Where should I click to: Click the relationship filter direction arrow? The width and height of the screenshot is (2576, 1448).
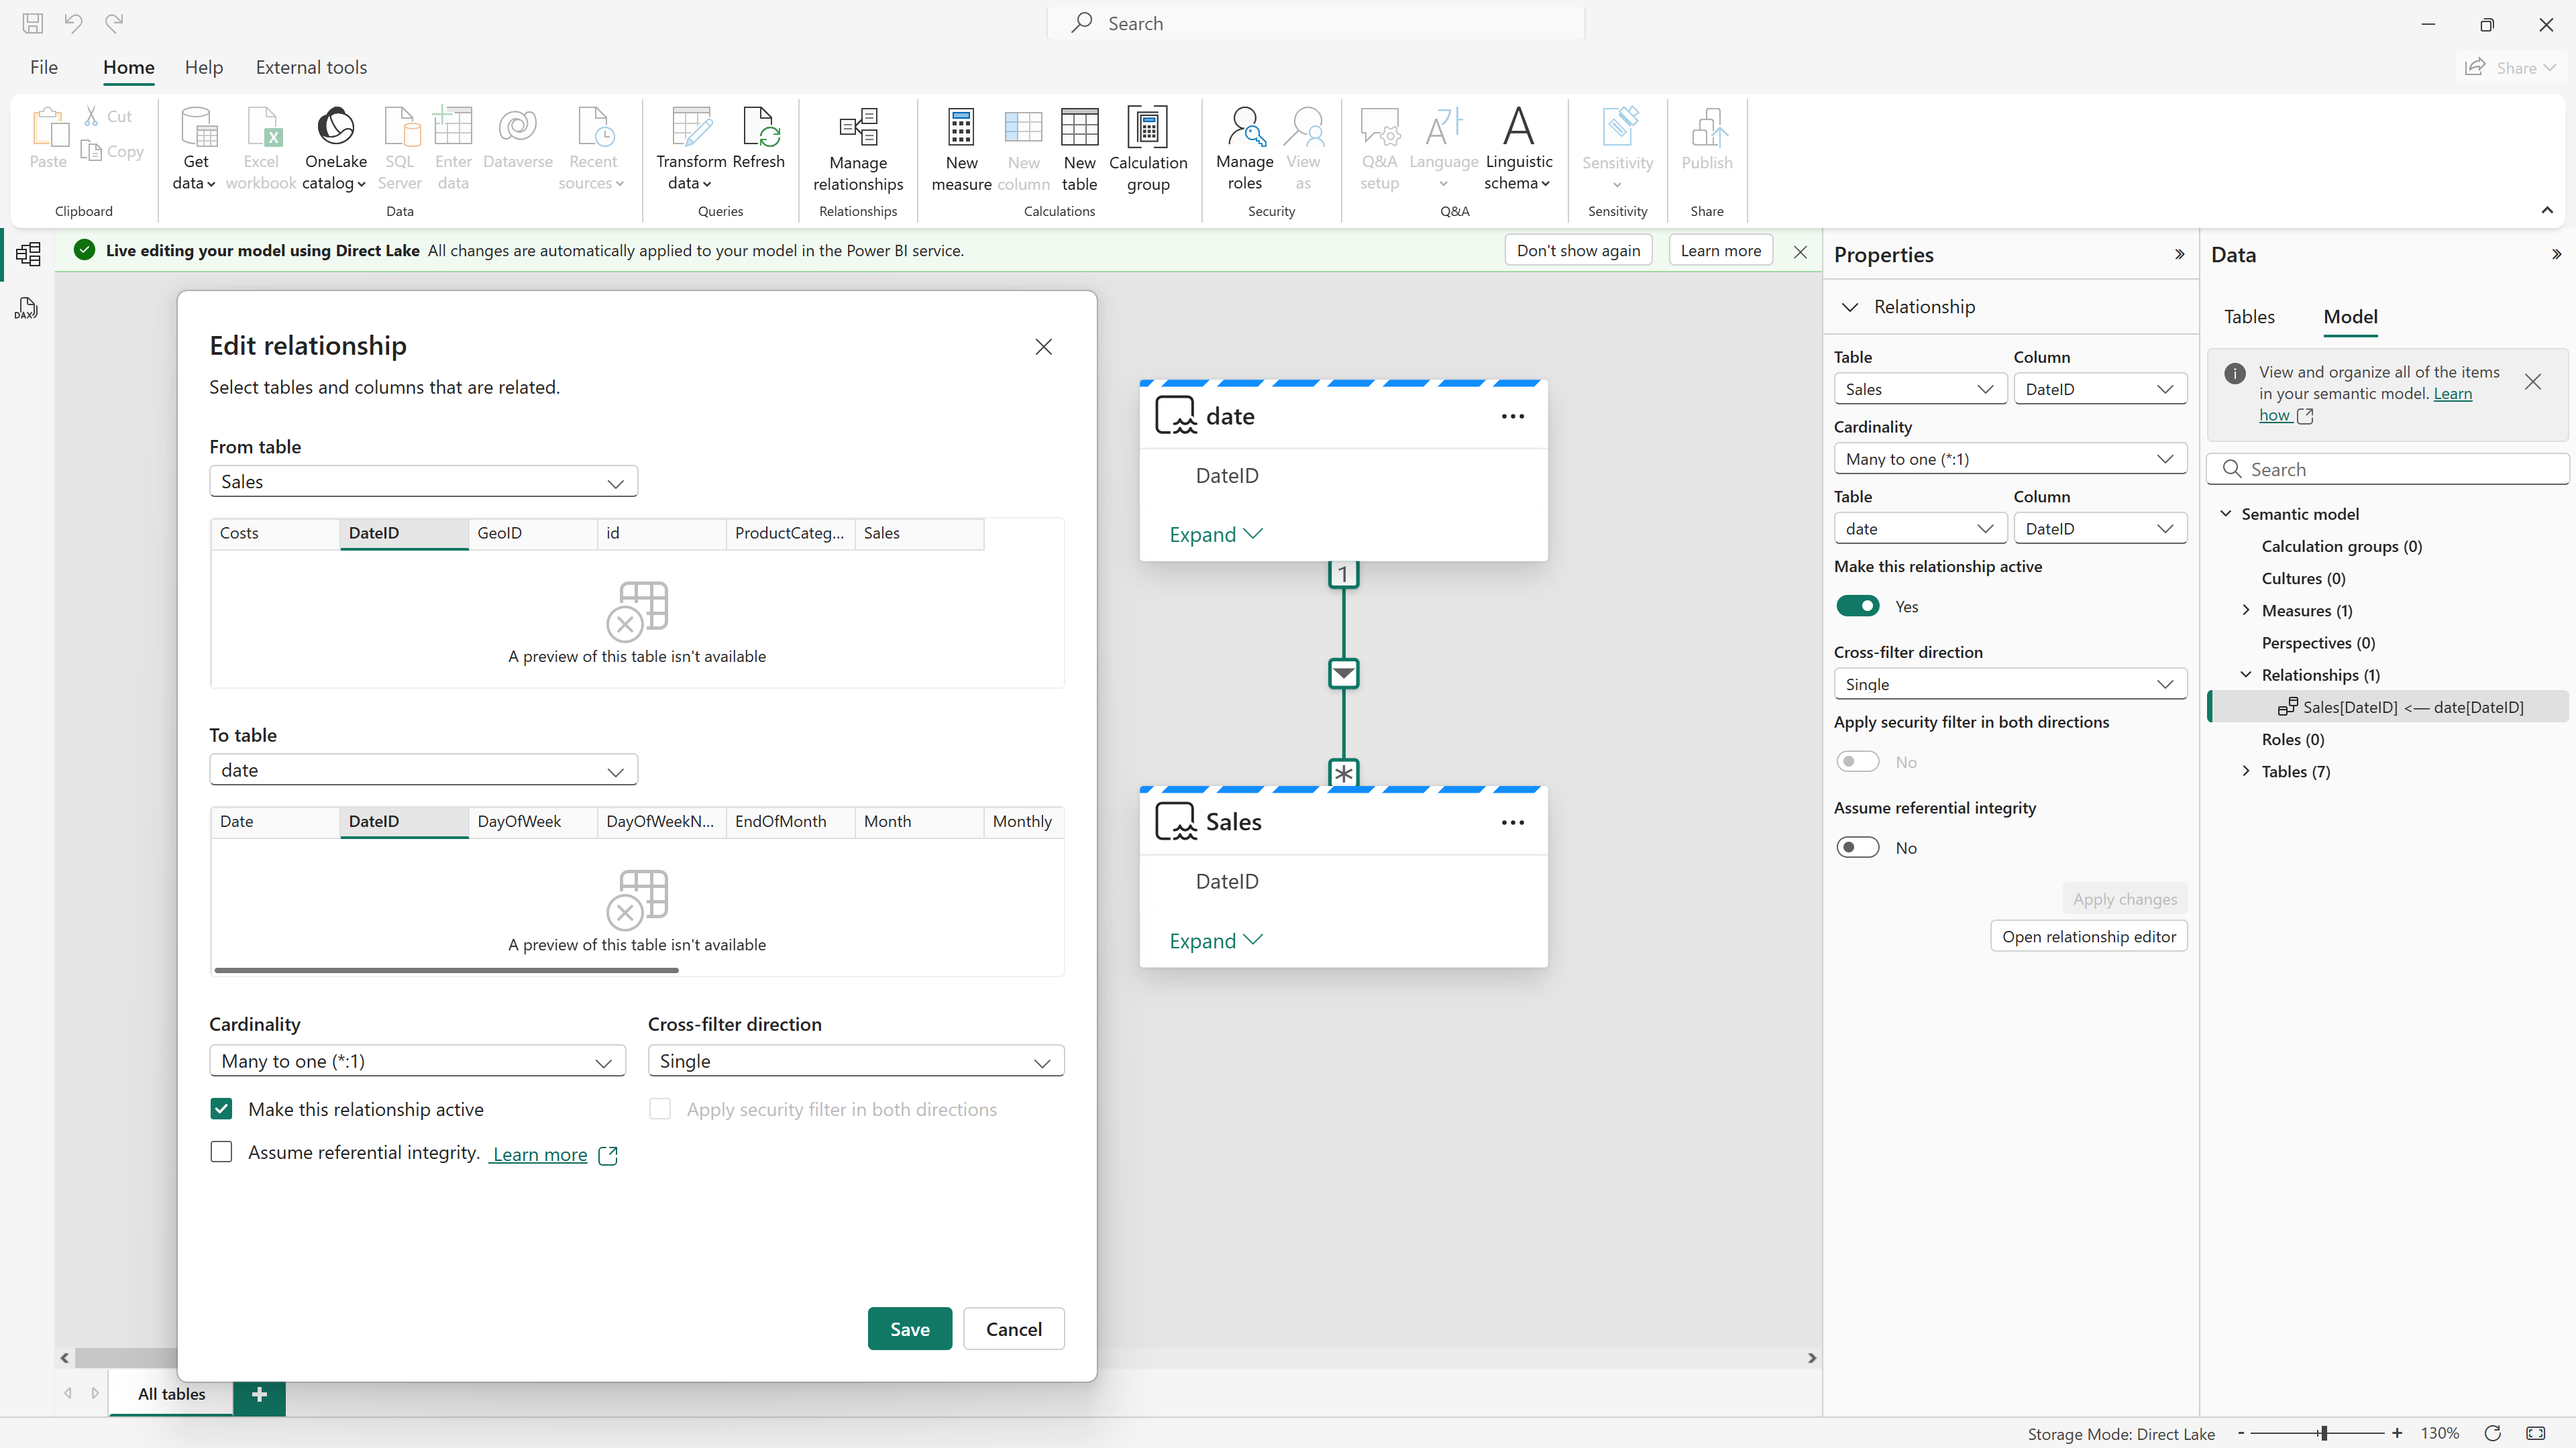1343,674
